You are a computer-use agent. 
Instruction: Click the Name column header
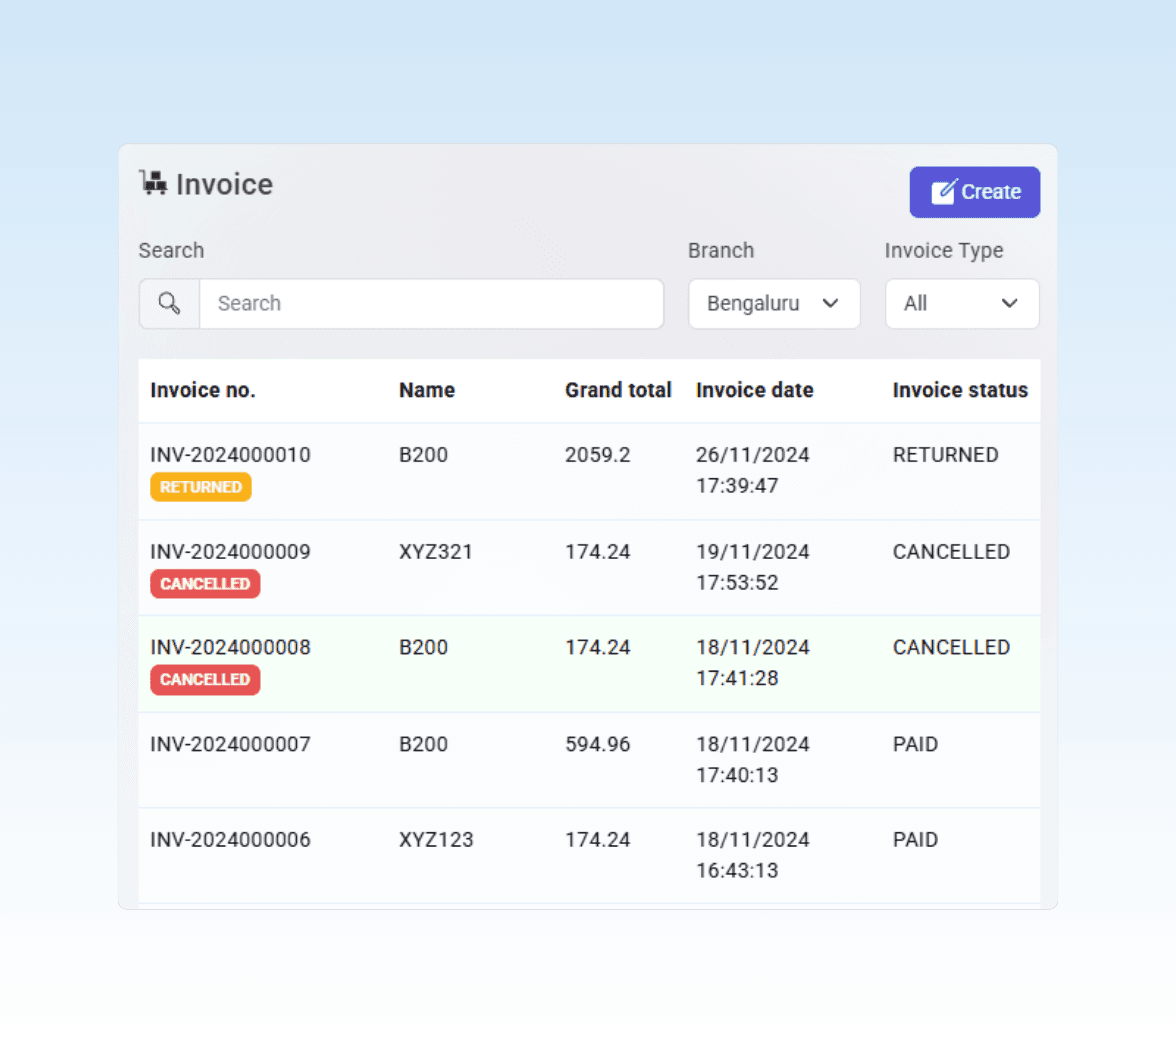pyautogui.click(x=427, y=390)
